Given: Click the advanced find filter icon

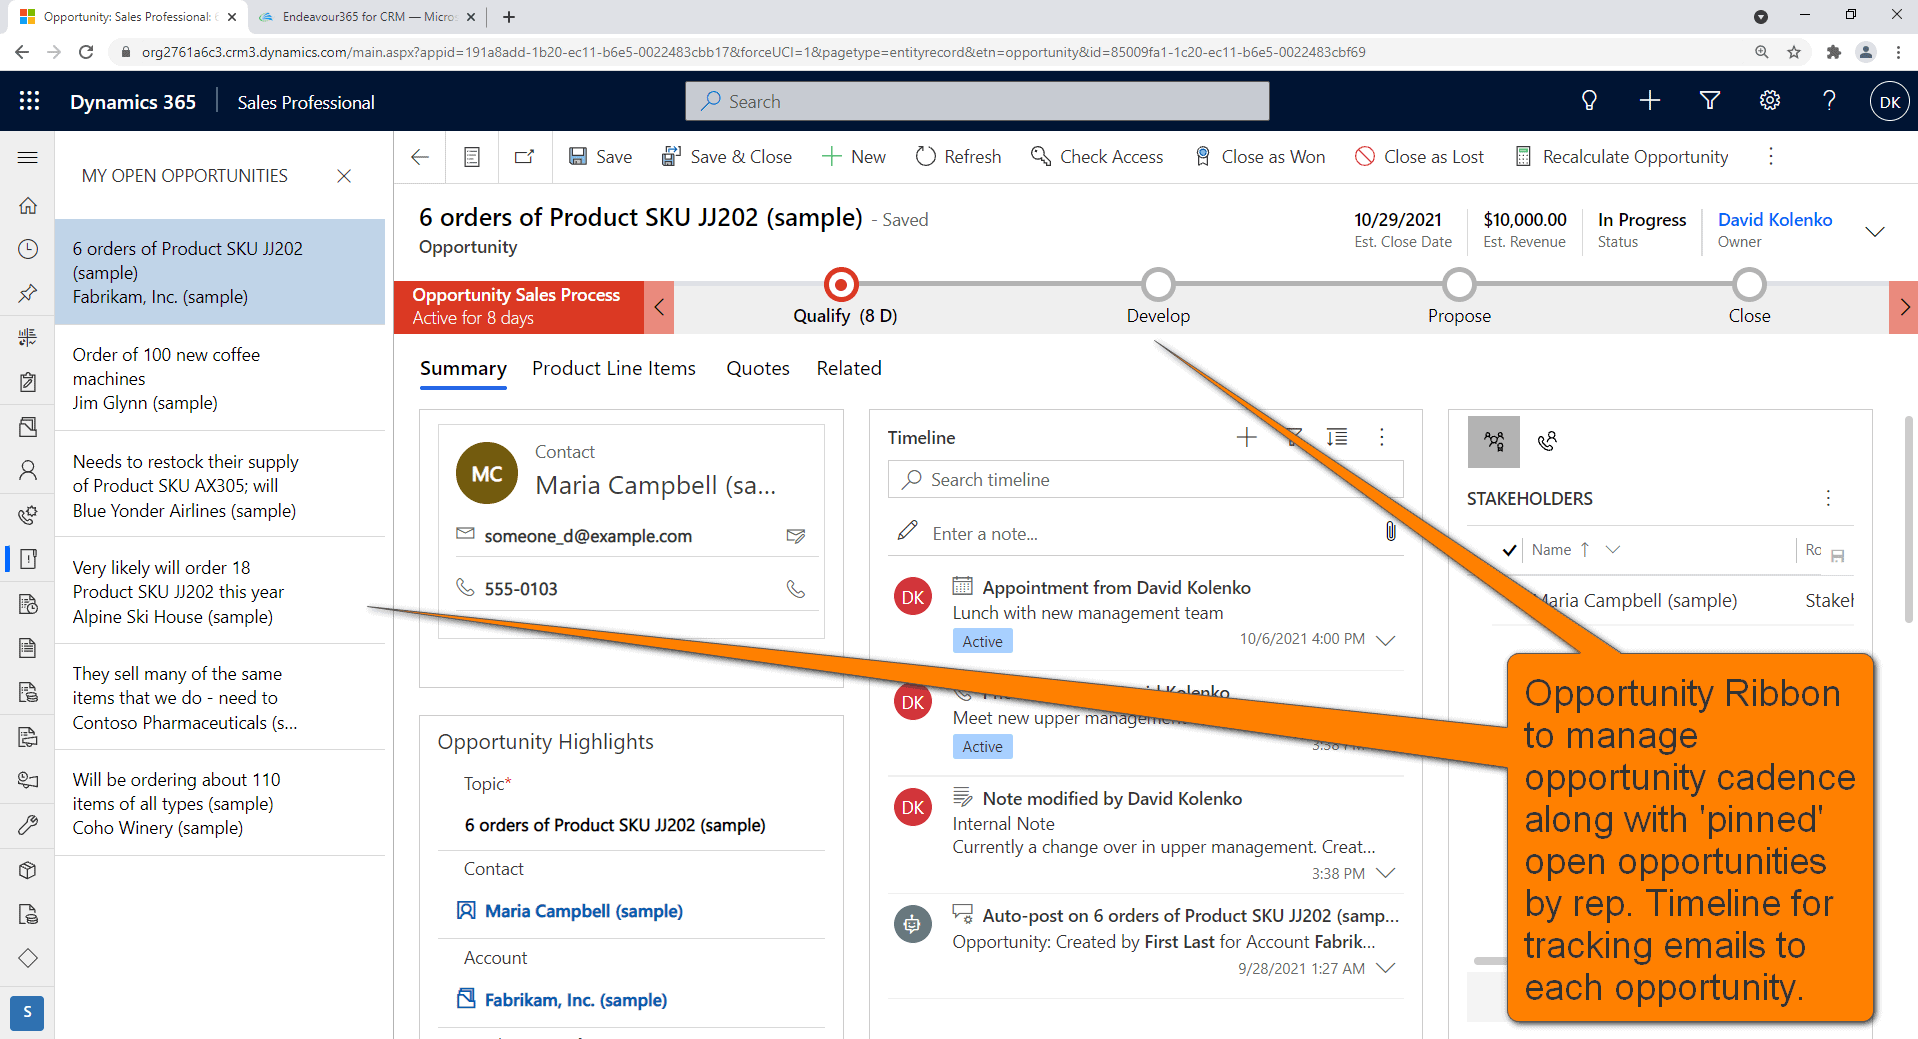Looking at the screenshot, I should click(1709, 101).
